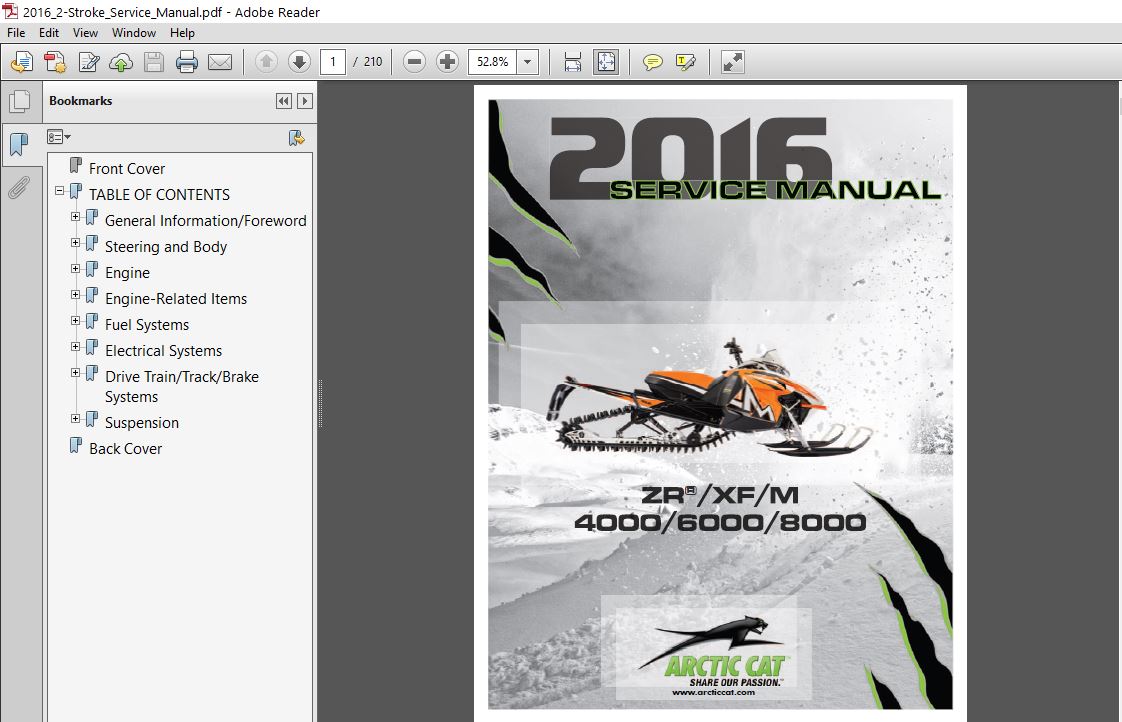This screenshot has width=1122, height=722.
Task: Click the Save floppy disk icon
Action: tap(154, 62)
